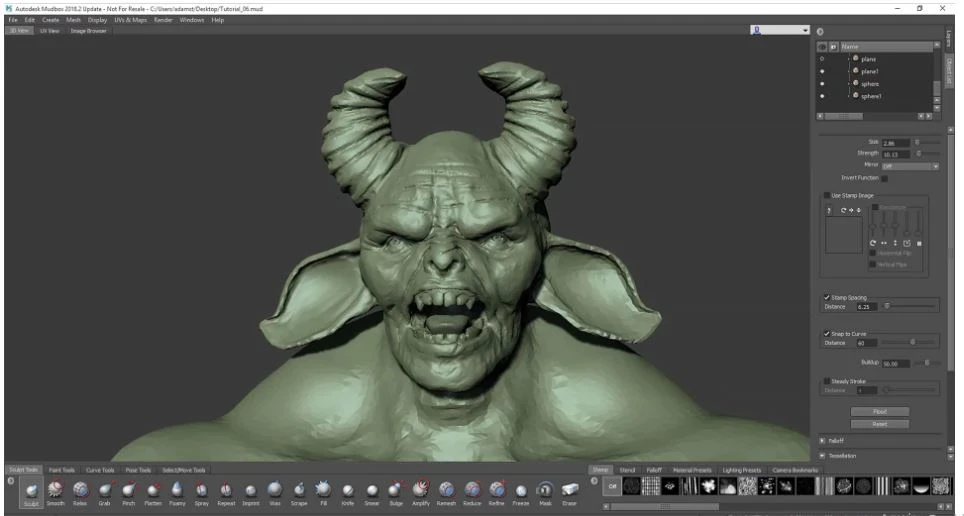Select the Grab sculpt tool
The width and height of the screenshot is (964, 516).
(x=104, y=490)
